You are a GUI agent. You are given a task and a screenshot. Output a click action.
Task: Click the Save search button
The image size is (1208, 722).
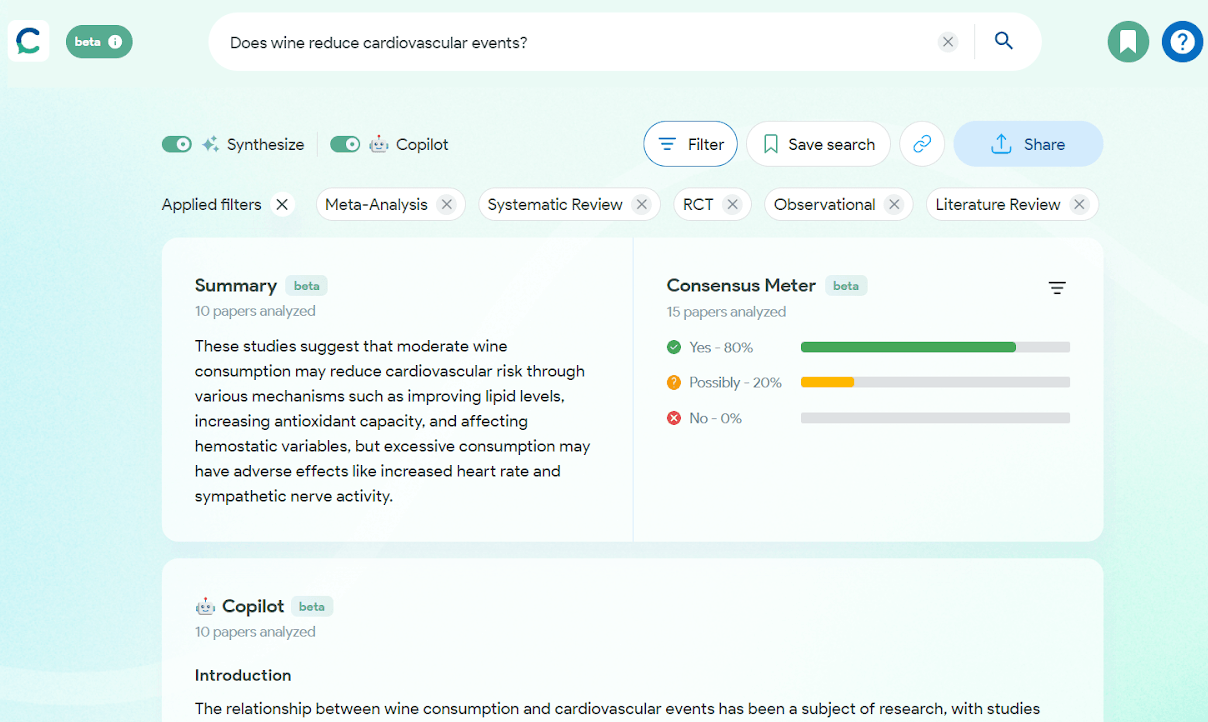pos(818,144)
